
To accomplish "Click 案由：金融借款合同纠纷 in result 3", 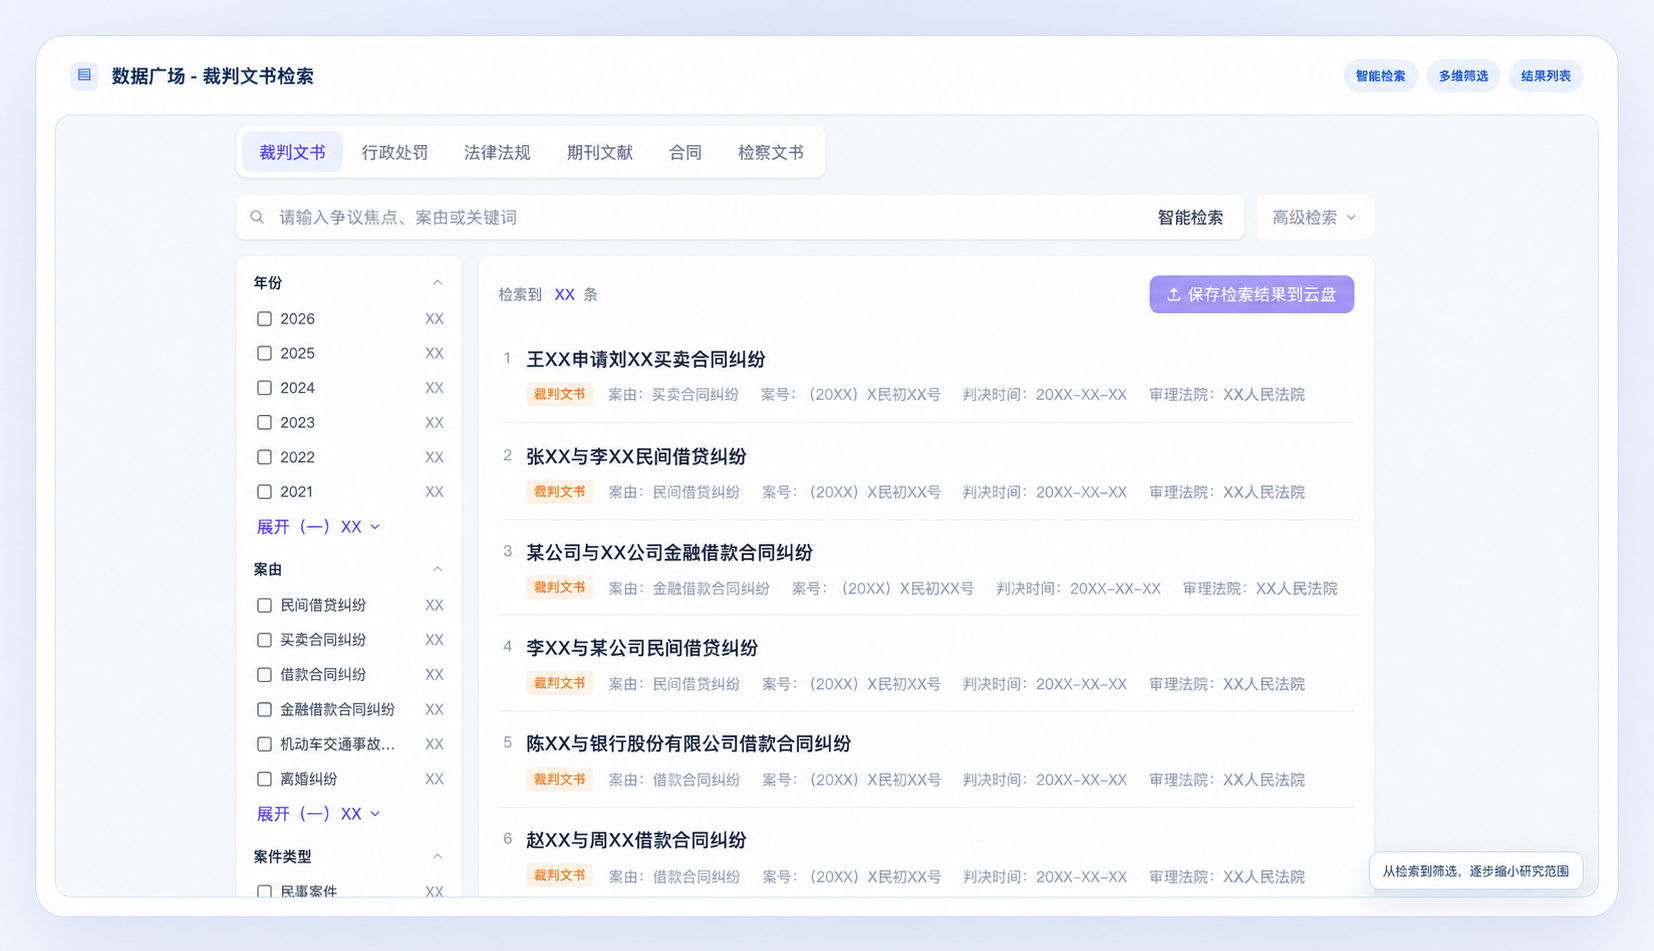I will (x=689, y=589).
